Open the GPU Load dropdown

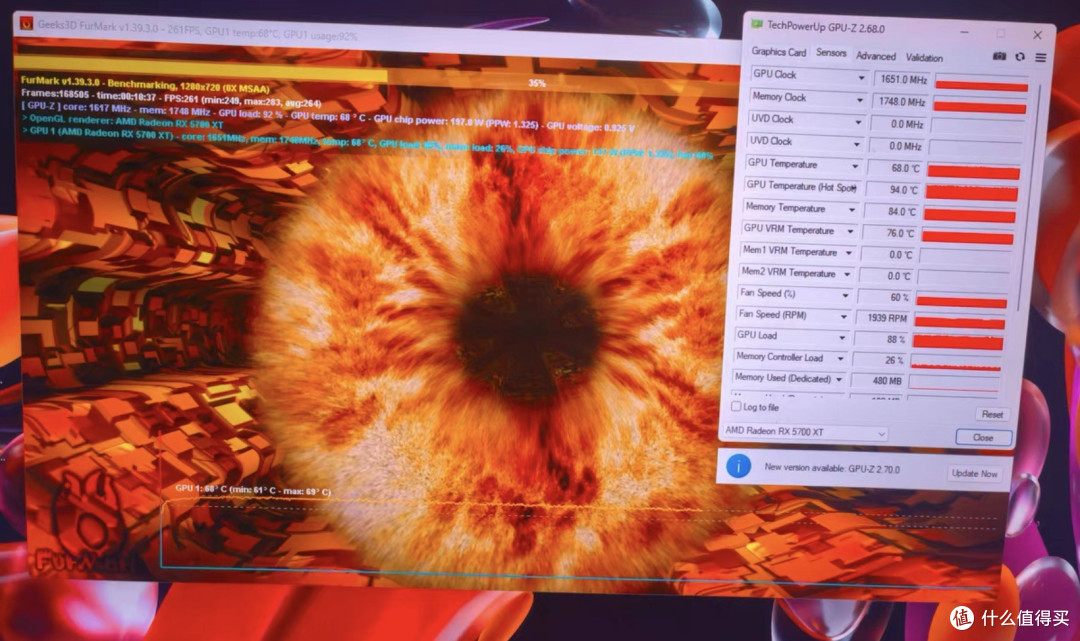coord(842,337)
